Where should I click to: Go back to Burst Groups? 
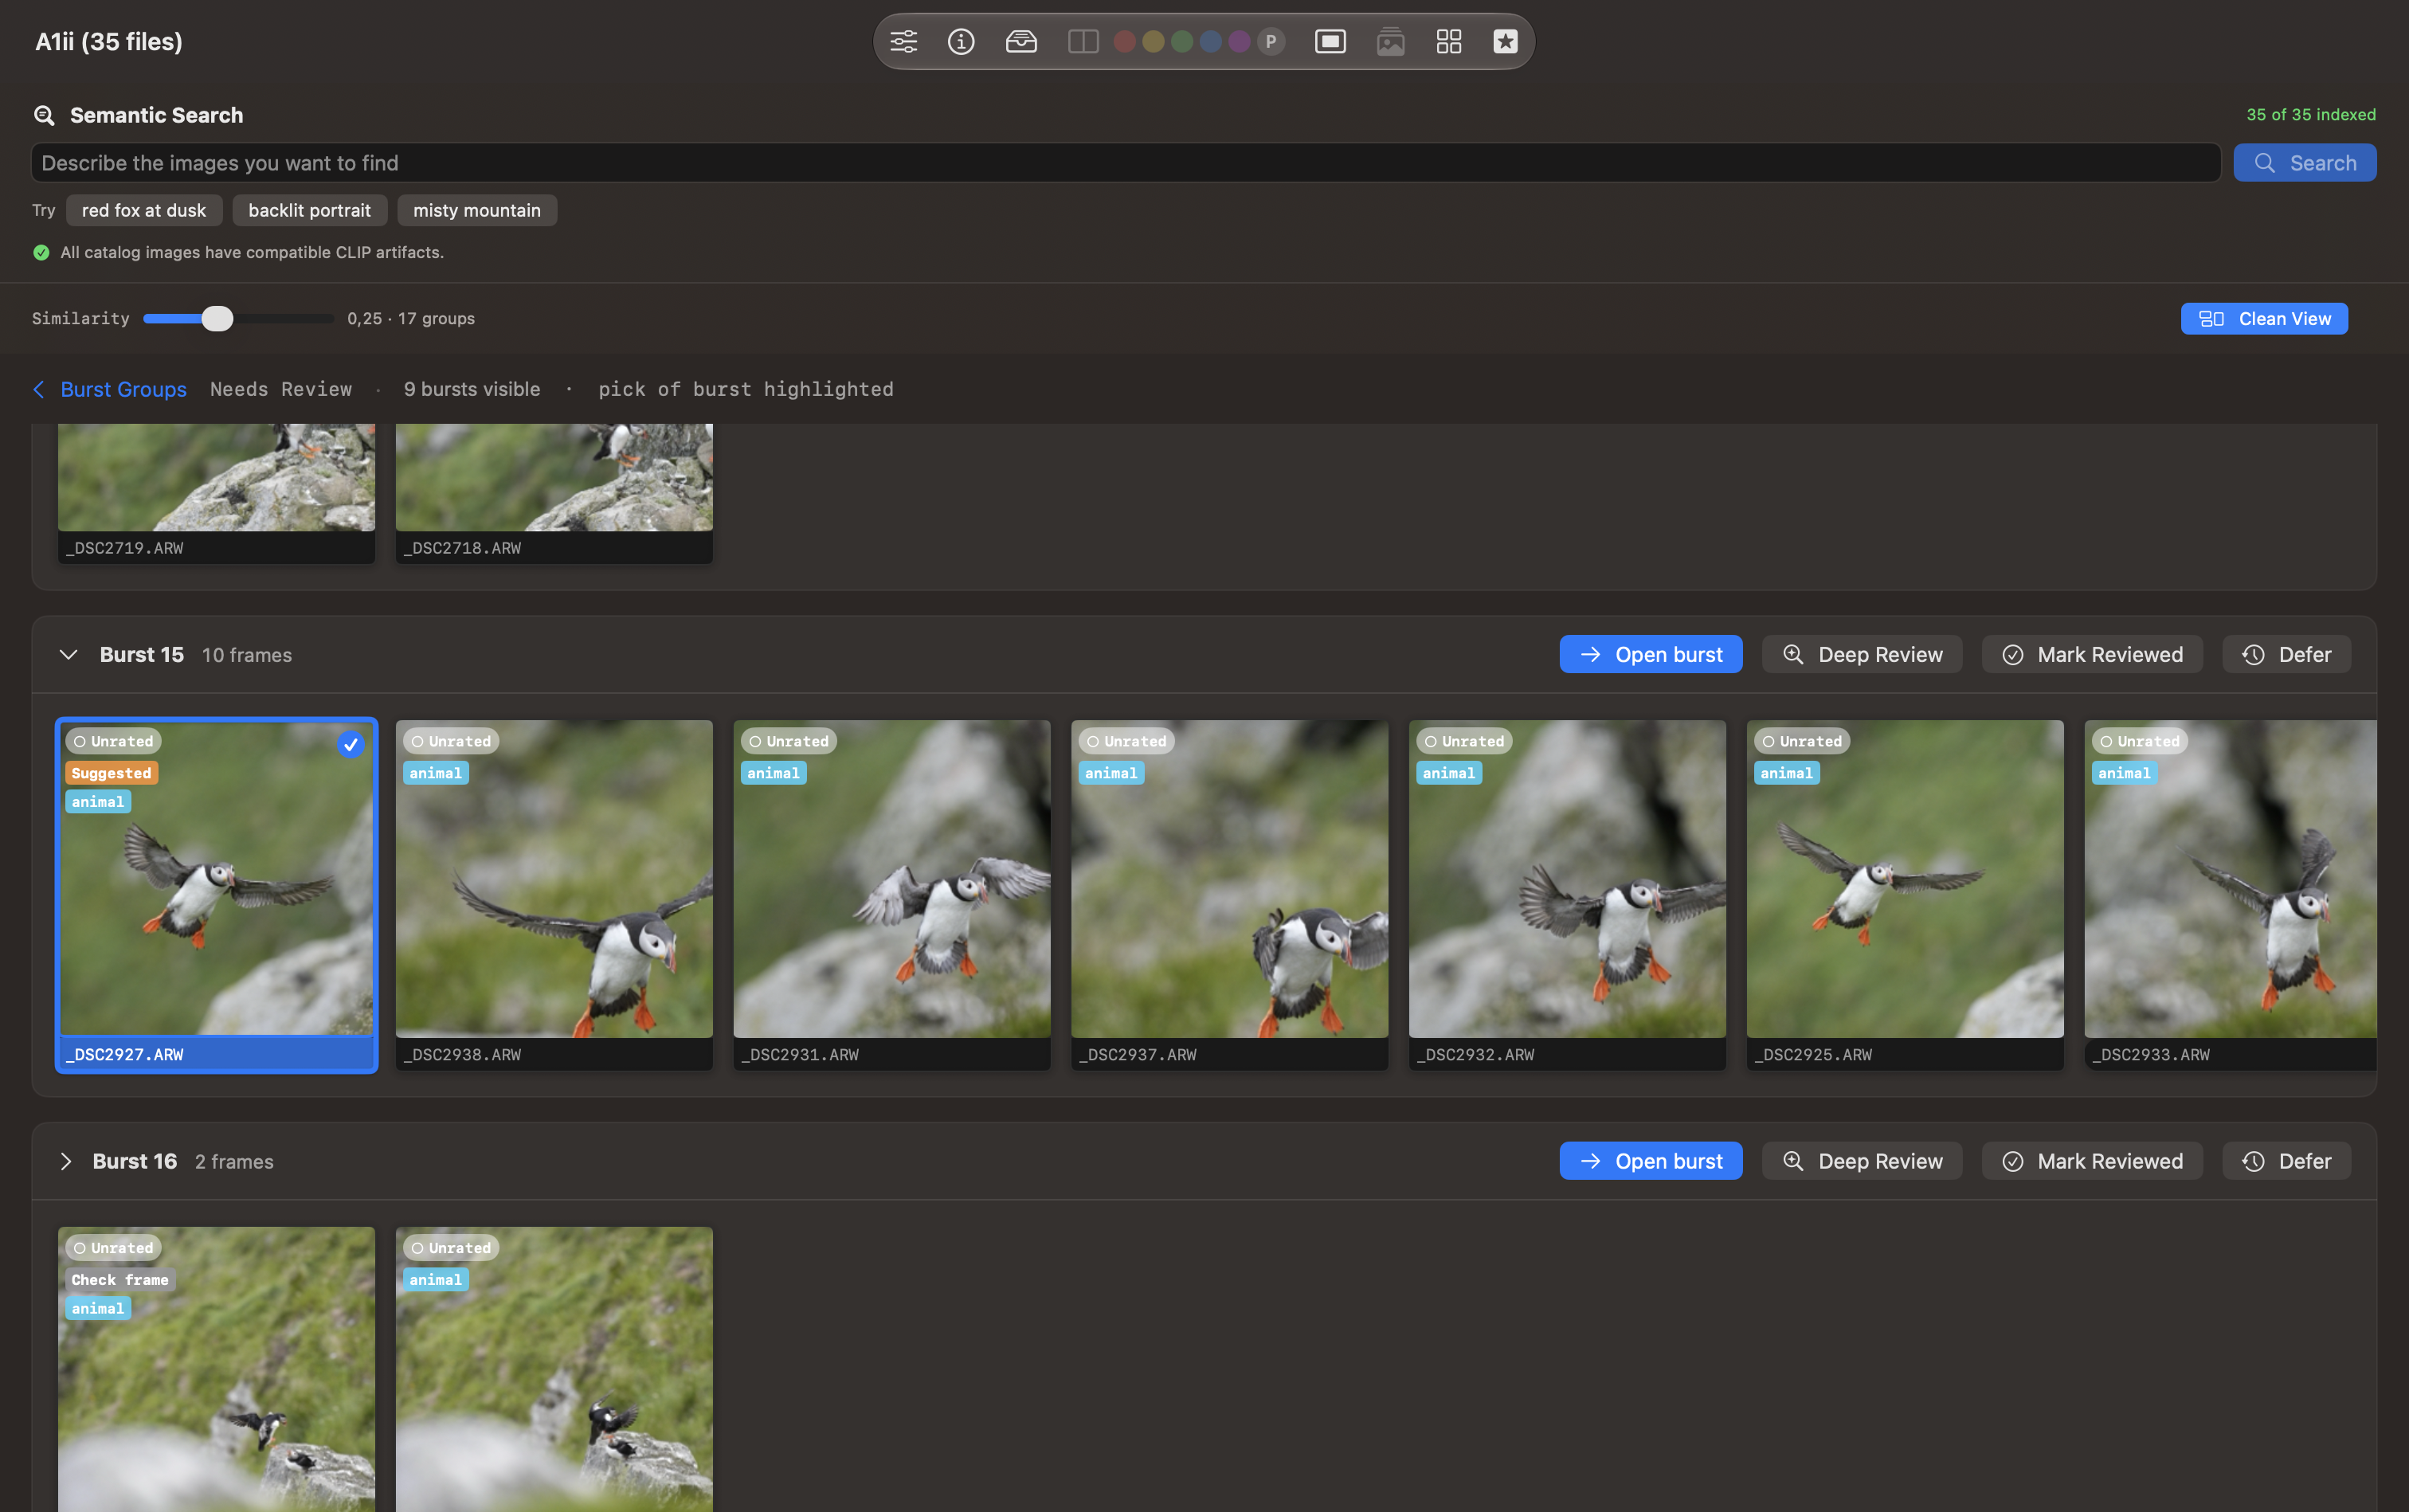123,389
